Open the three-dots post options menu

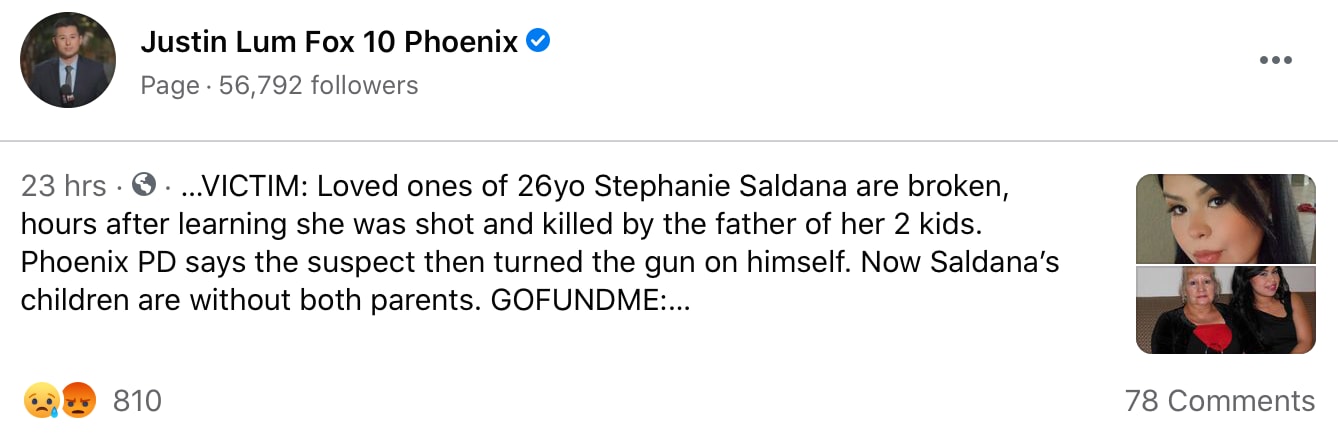[1276, 61]
